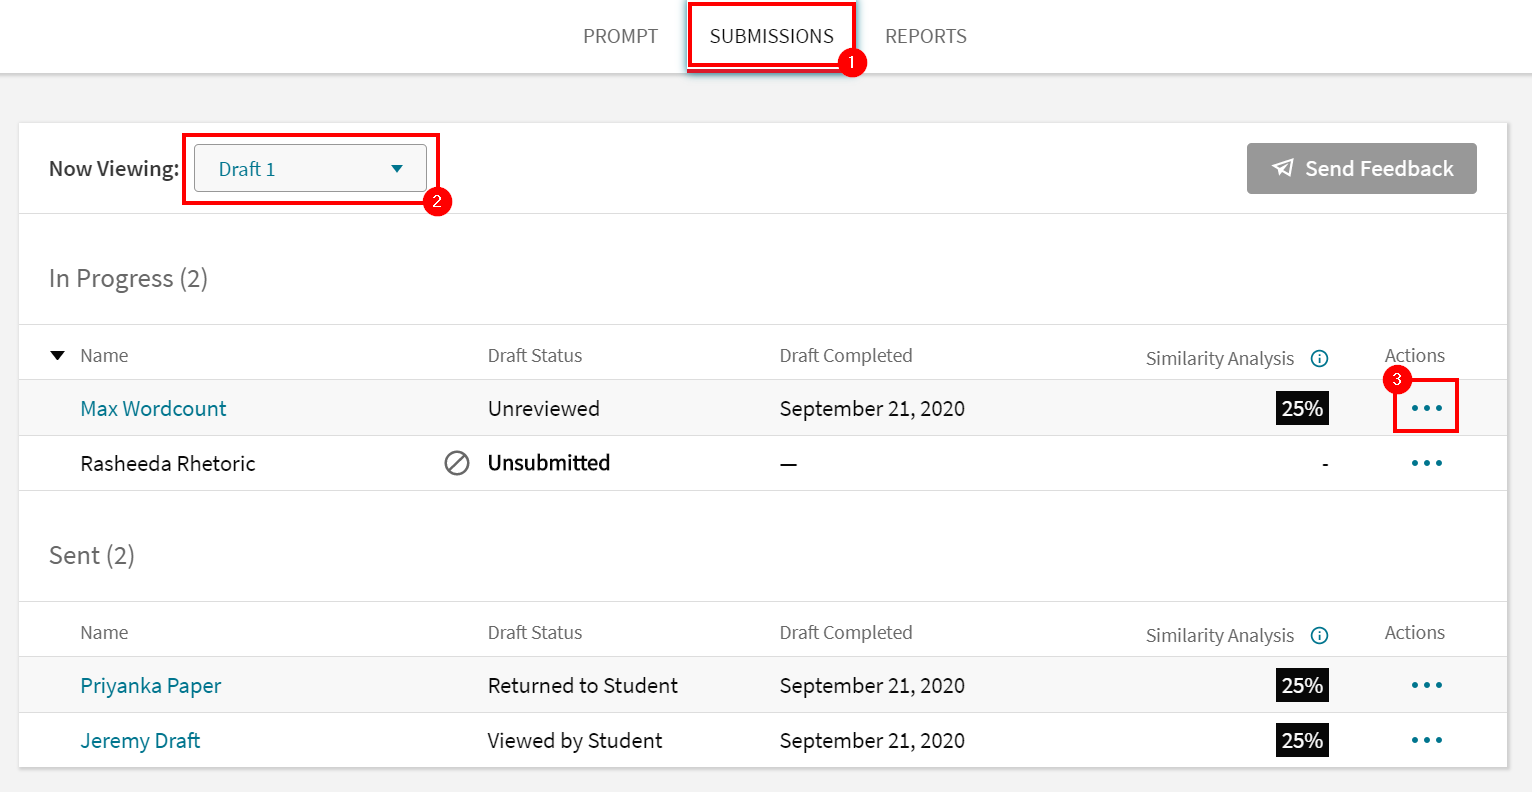Open Priyanka Paper's submission
This screenshot has width=1532, height=792.
(x=150, y=685)
